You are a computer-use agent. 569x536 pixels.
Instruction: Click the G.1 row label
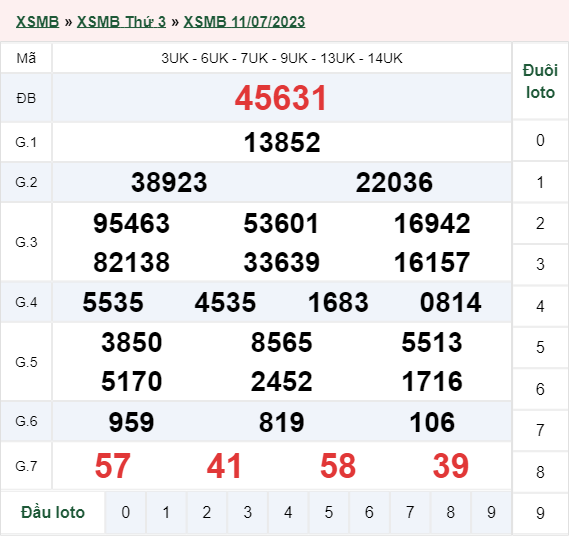click(x=26, y=142)
